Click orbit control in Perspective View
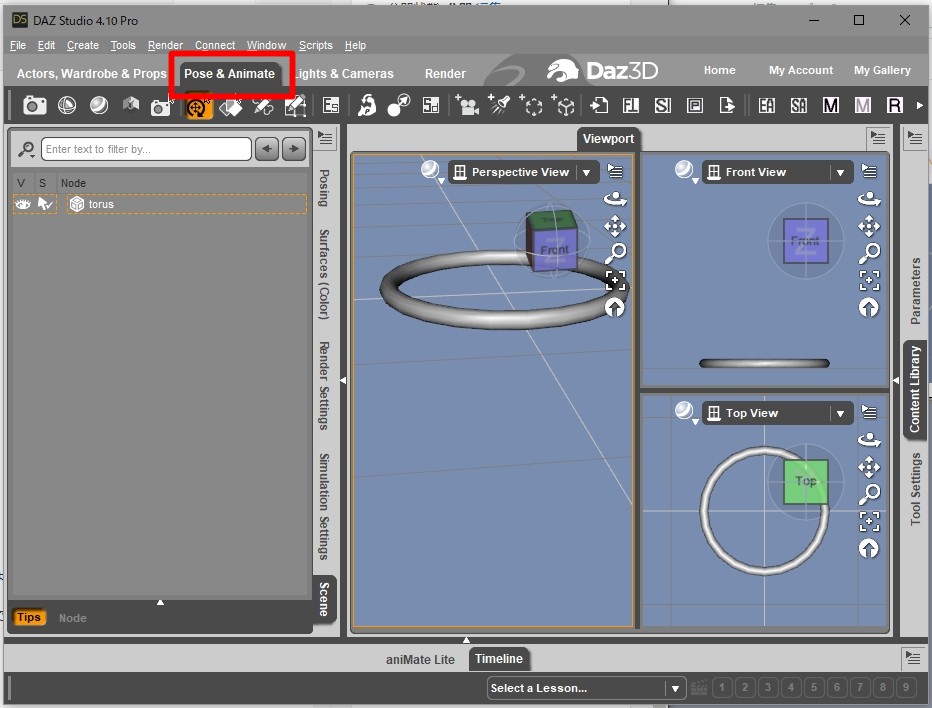This screenshot has width=932, height=708. click(x=615, y=199)
